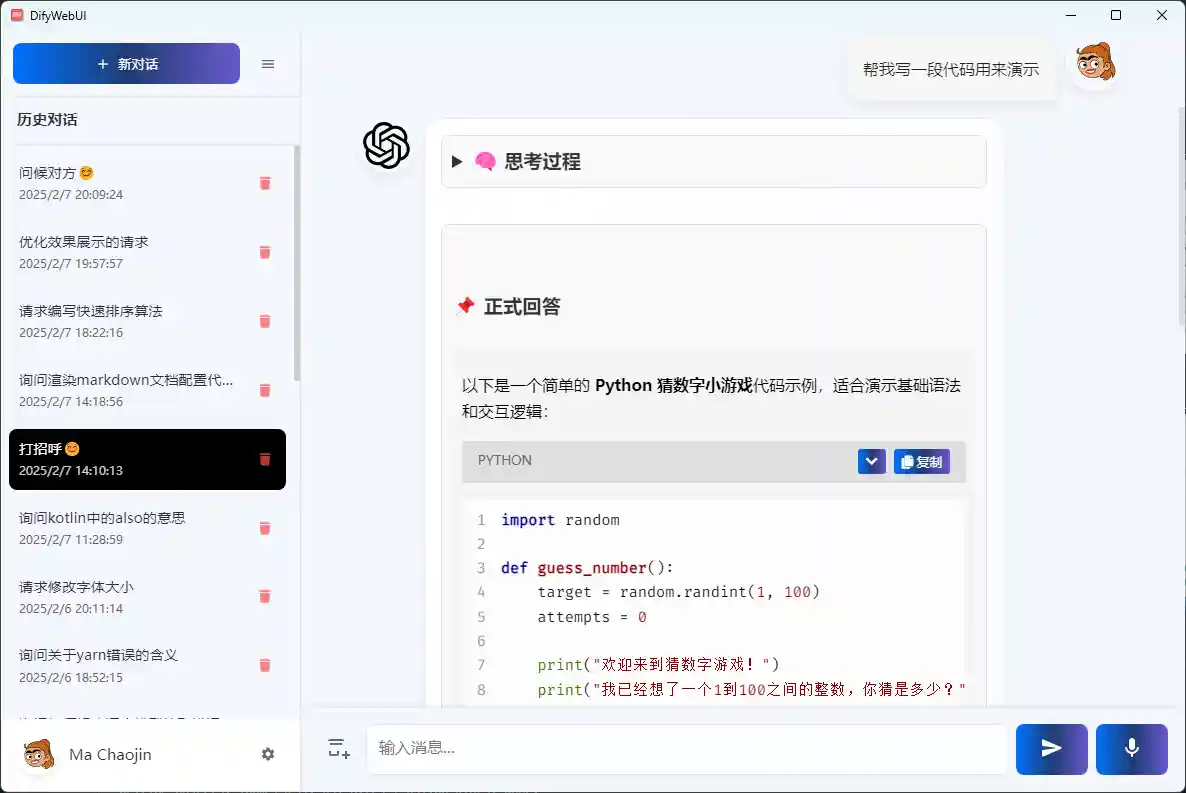
Task: Click the PYTHON language label
Action: [x=505, y=460]
